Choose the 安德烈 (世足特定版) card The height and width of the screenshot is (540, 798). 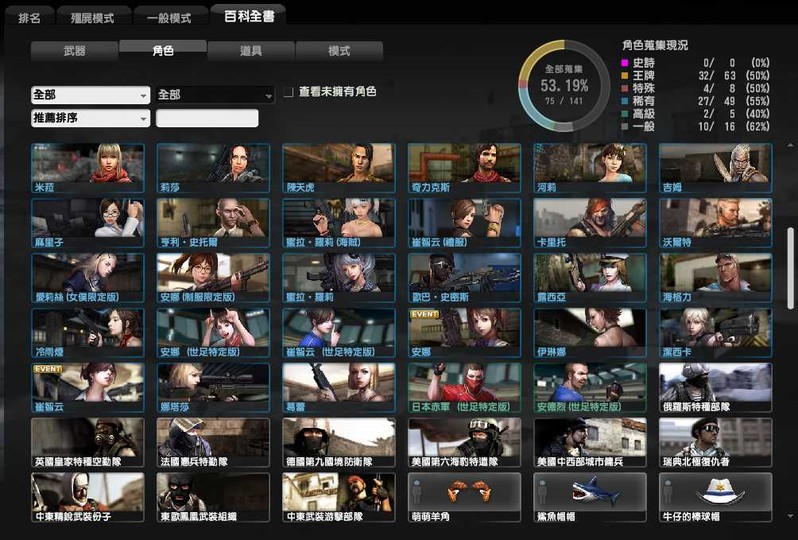[590, 388]
